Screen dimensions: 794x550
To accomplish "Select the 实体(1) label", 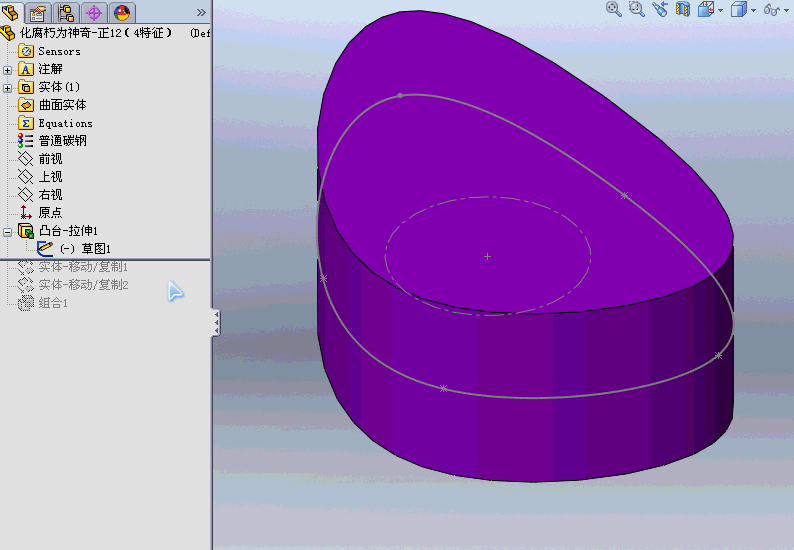I will click(59, 87).
